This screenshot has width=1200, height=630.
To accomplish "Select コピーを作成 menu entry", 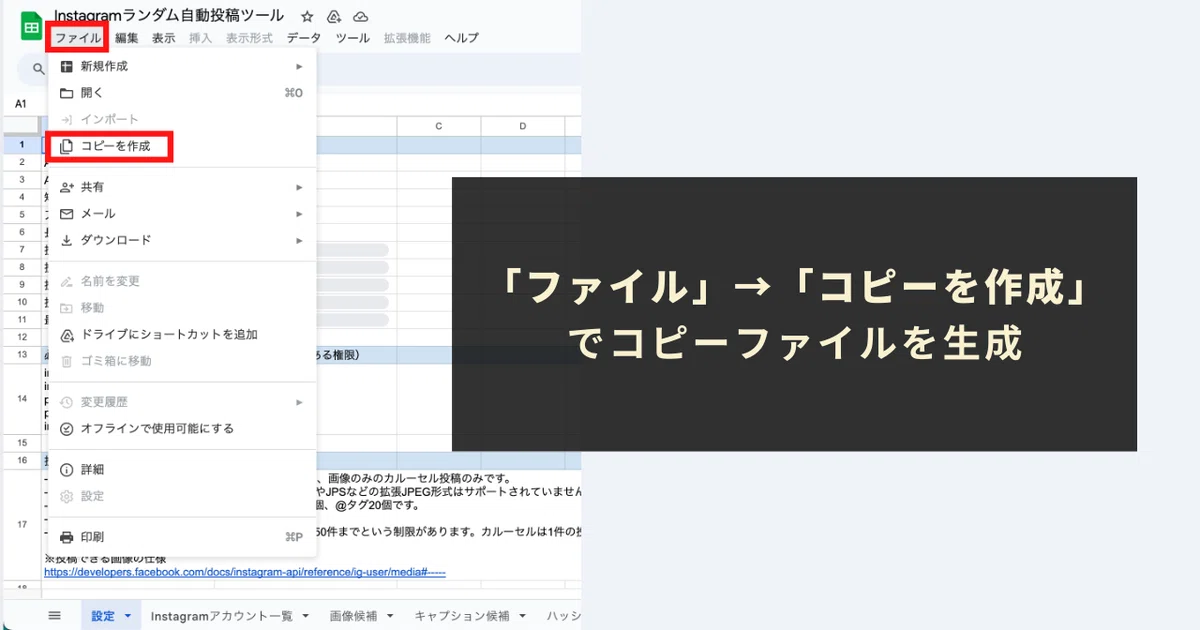I will pyautogui.click(x=182, y=146).
